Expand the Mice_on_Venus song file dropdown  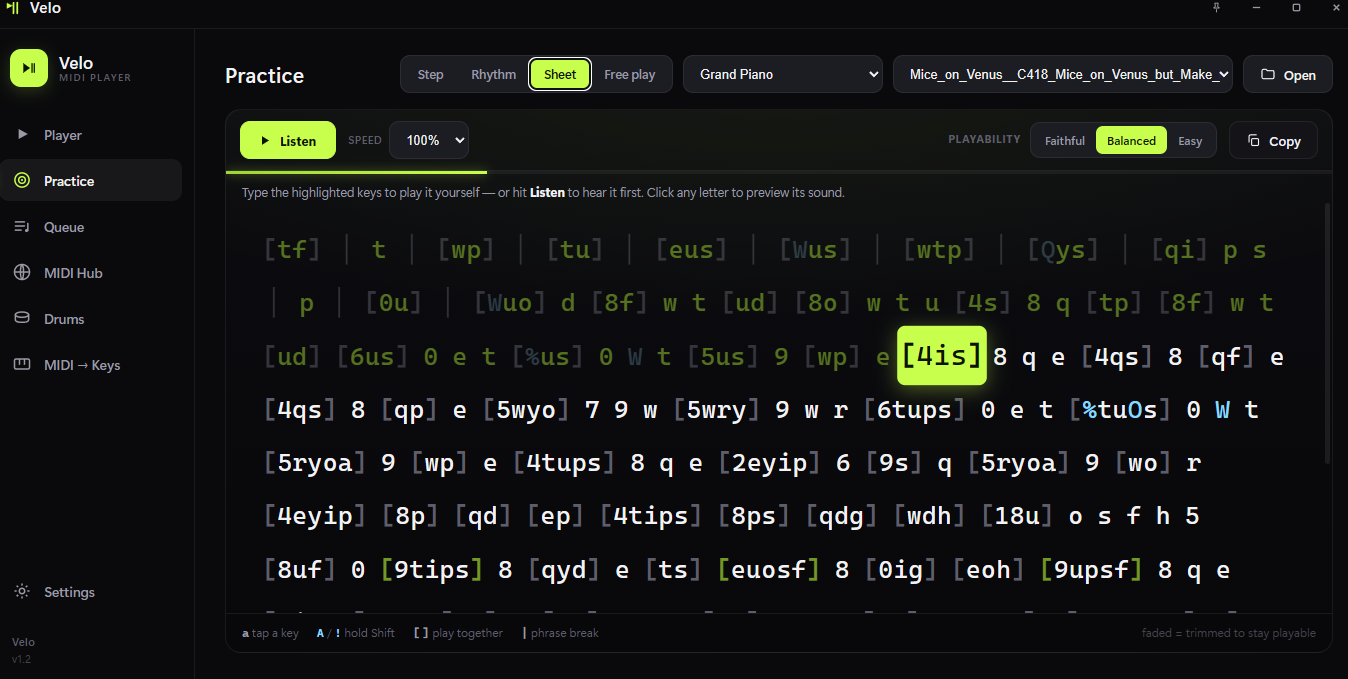pyautogui.click(x=1063, y=74)
